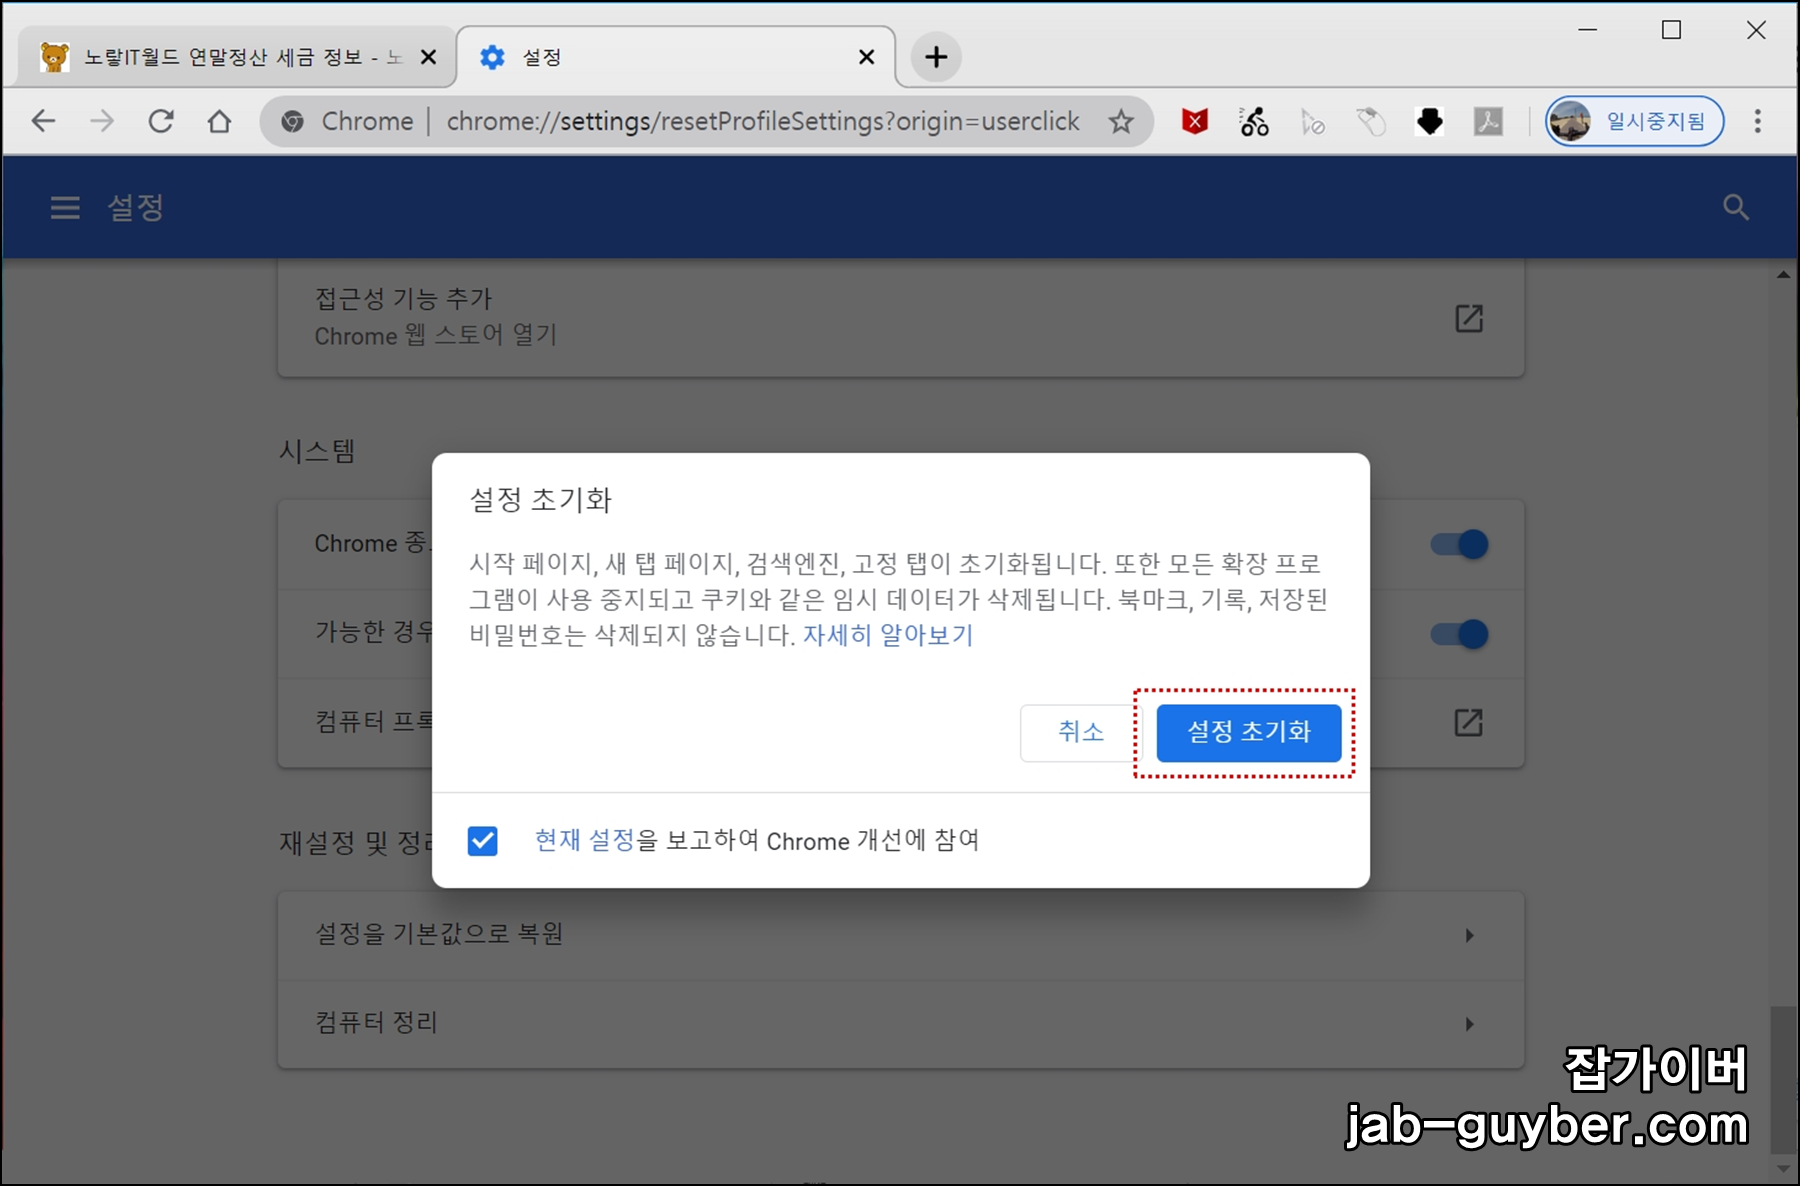Confirm with the 설정 초기화 button
The height and width of the screenshot is (1186, 1800).
pos(1248,733)
